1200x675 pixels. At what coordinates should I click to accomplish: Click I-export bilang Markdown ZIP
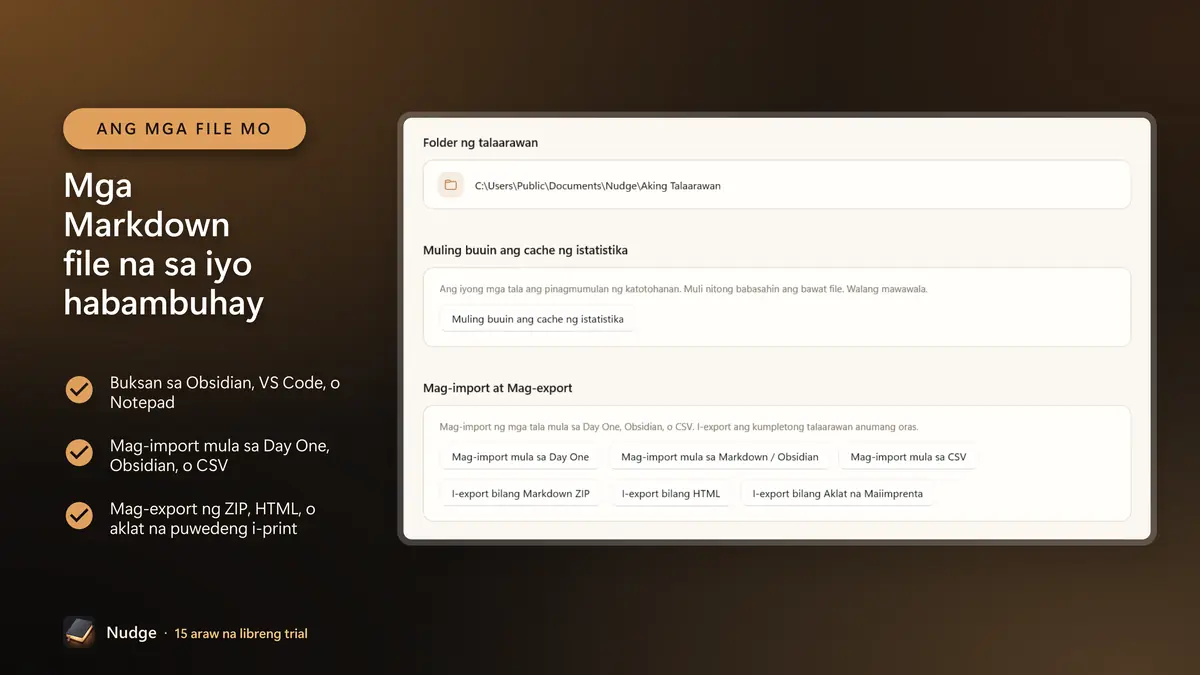(520, 493)
